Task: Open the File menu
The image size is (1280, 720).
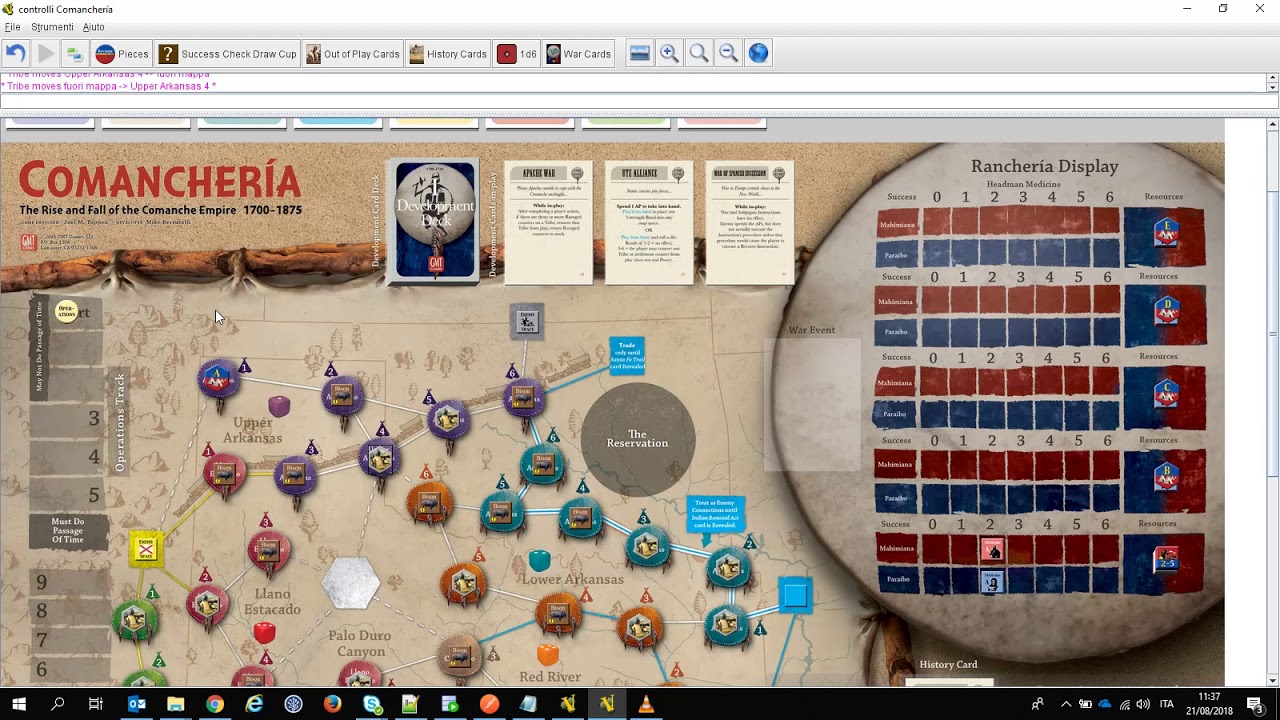Action: pyautogui.click(x=13, y=27)
